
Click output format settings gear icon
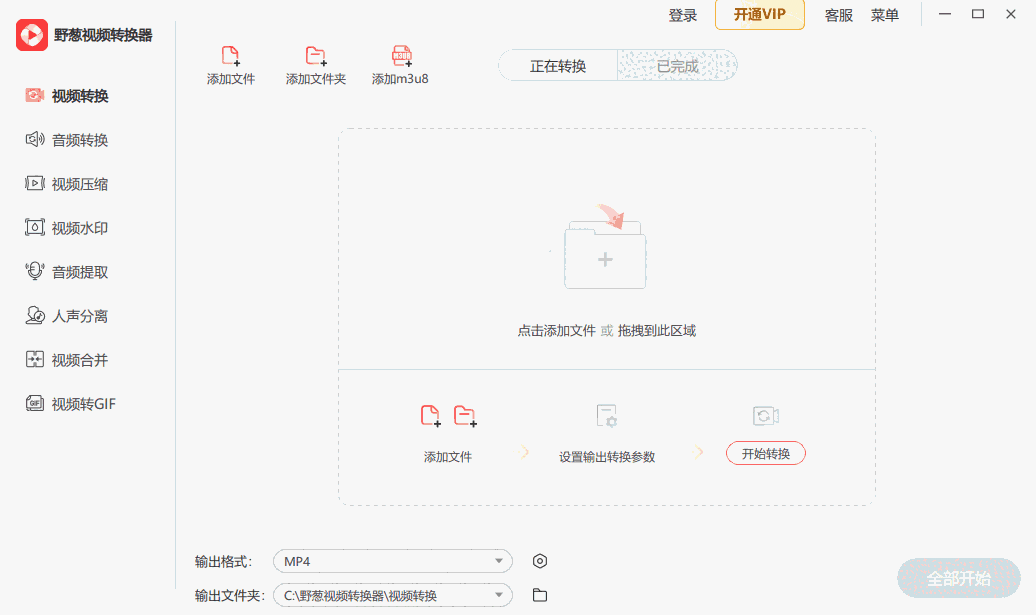[x=540, y=561]
